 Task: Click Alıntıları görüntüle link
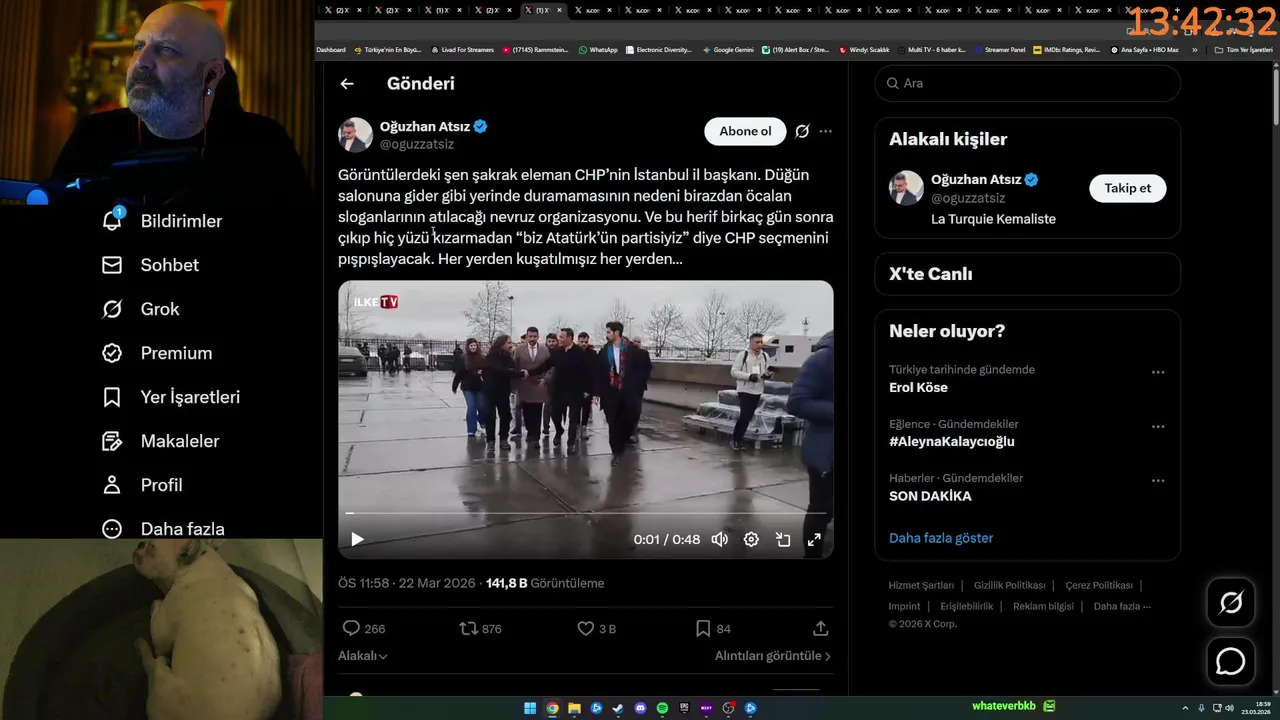pyautogui.click(x=773, y=656)
